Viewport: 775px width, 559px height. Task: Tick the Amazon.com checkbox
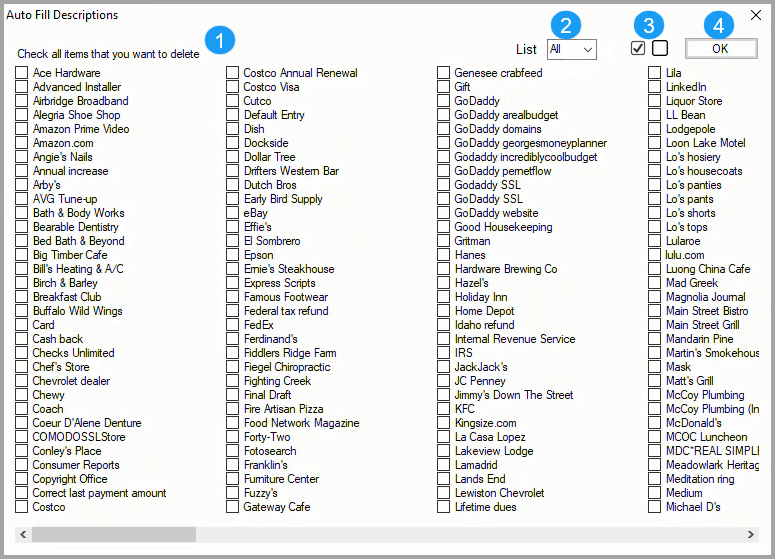21,143
